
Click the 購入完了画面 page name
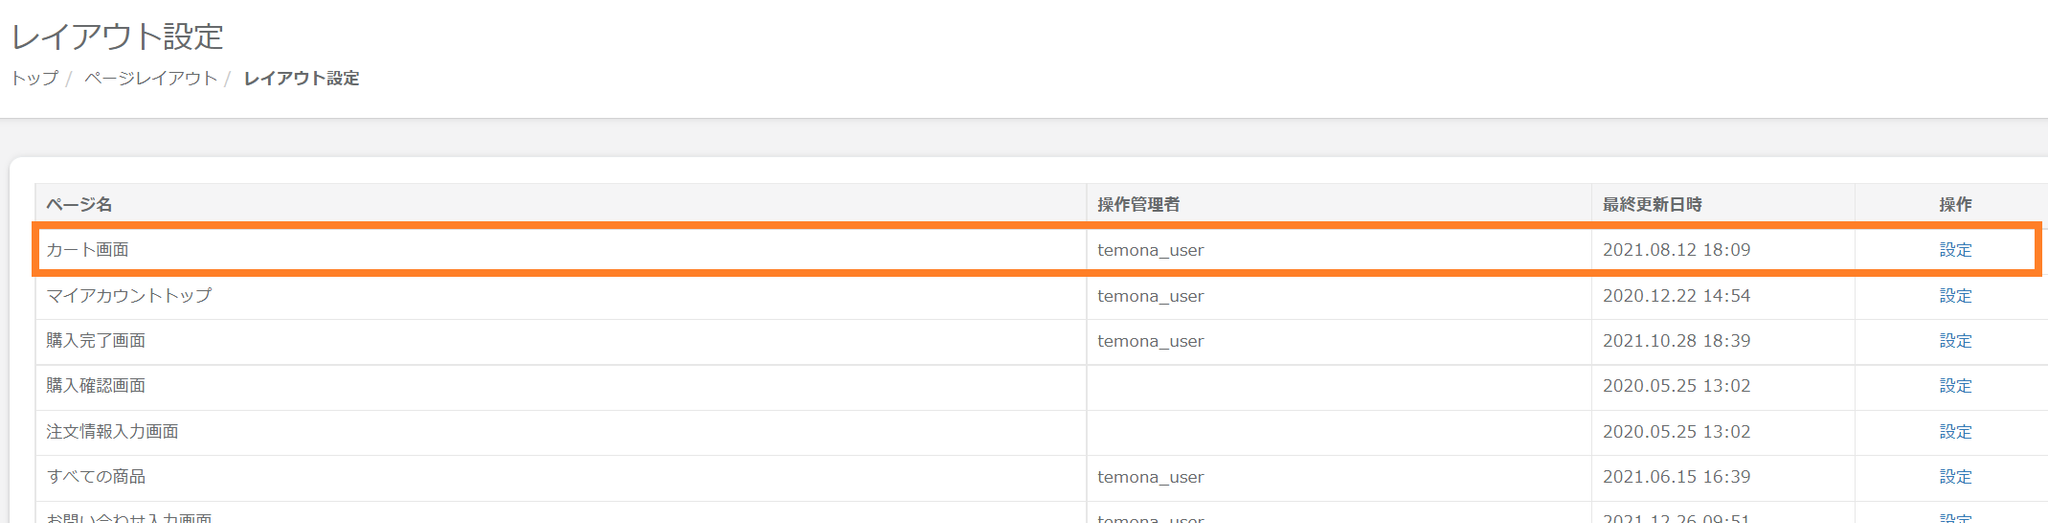tap(96, 341)
